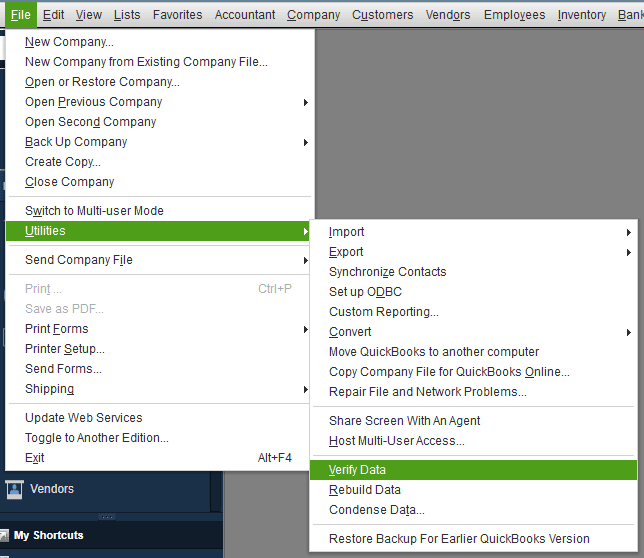Click the Vendors icon in the sidebar
Viewport: 644px width, 558px height.
click(x=15, y=490)
